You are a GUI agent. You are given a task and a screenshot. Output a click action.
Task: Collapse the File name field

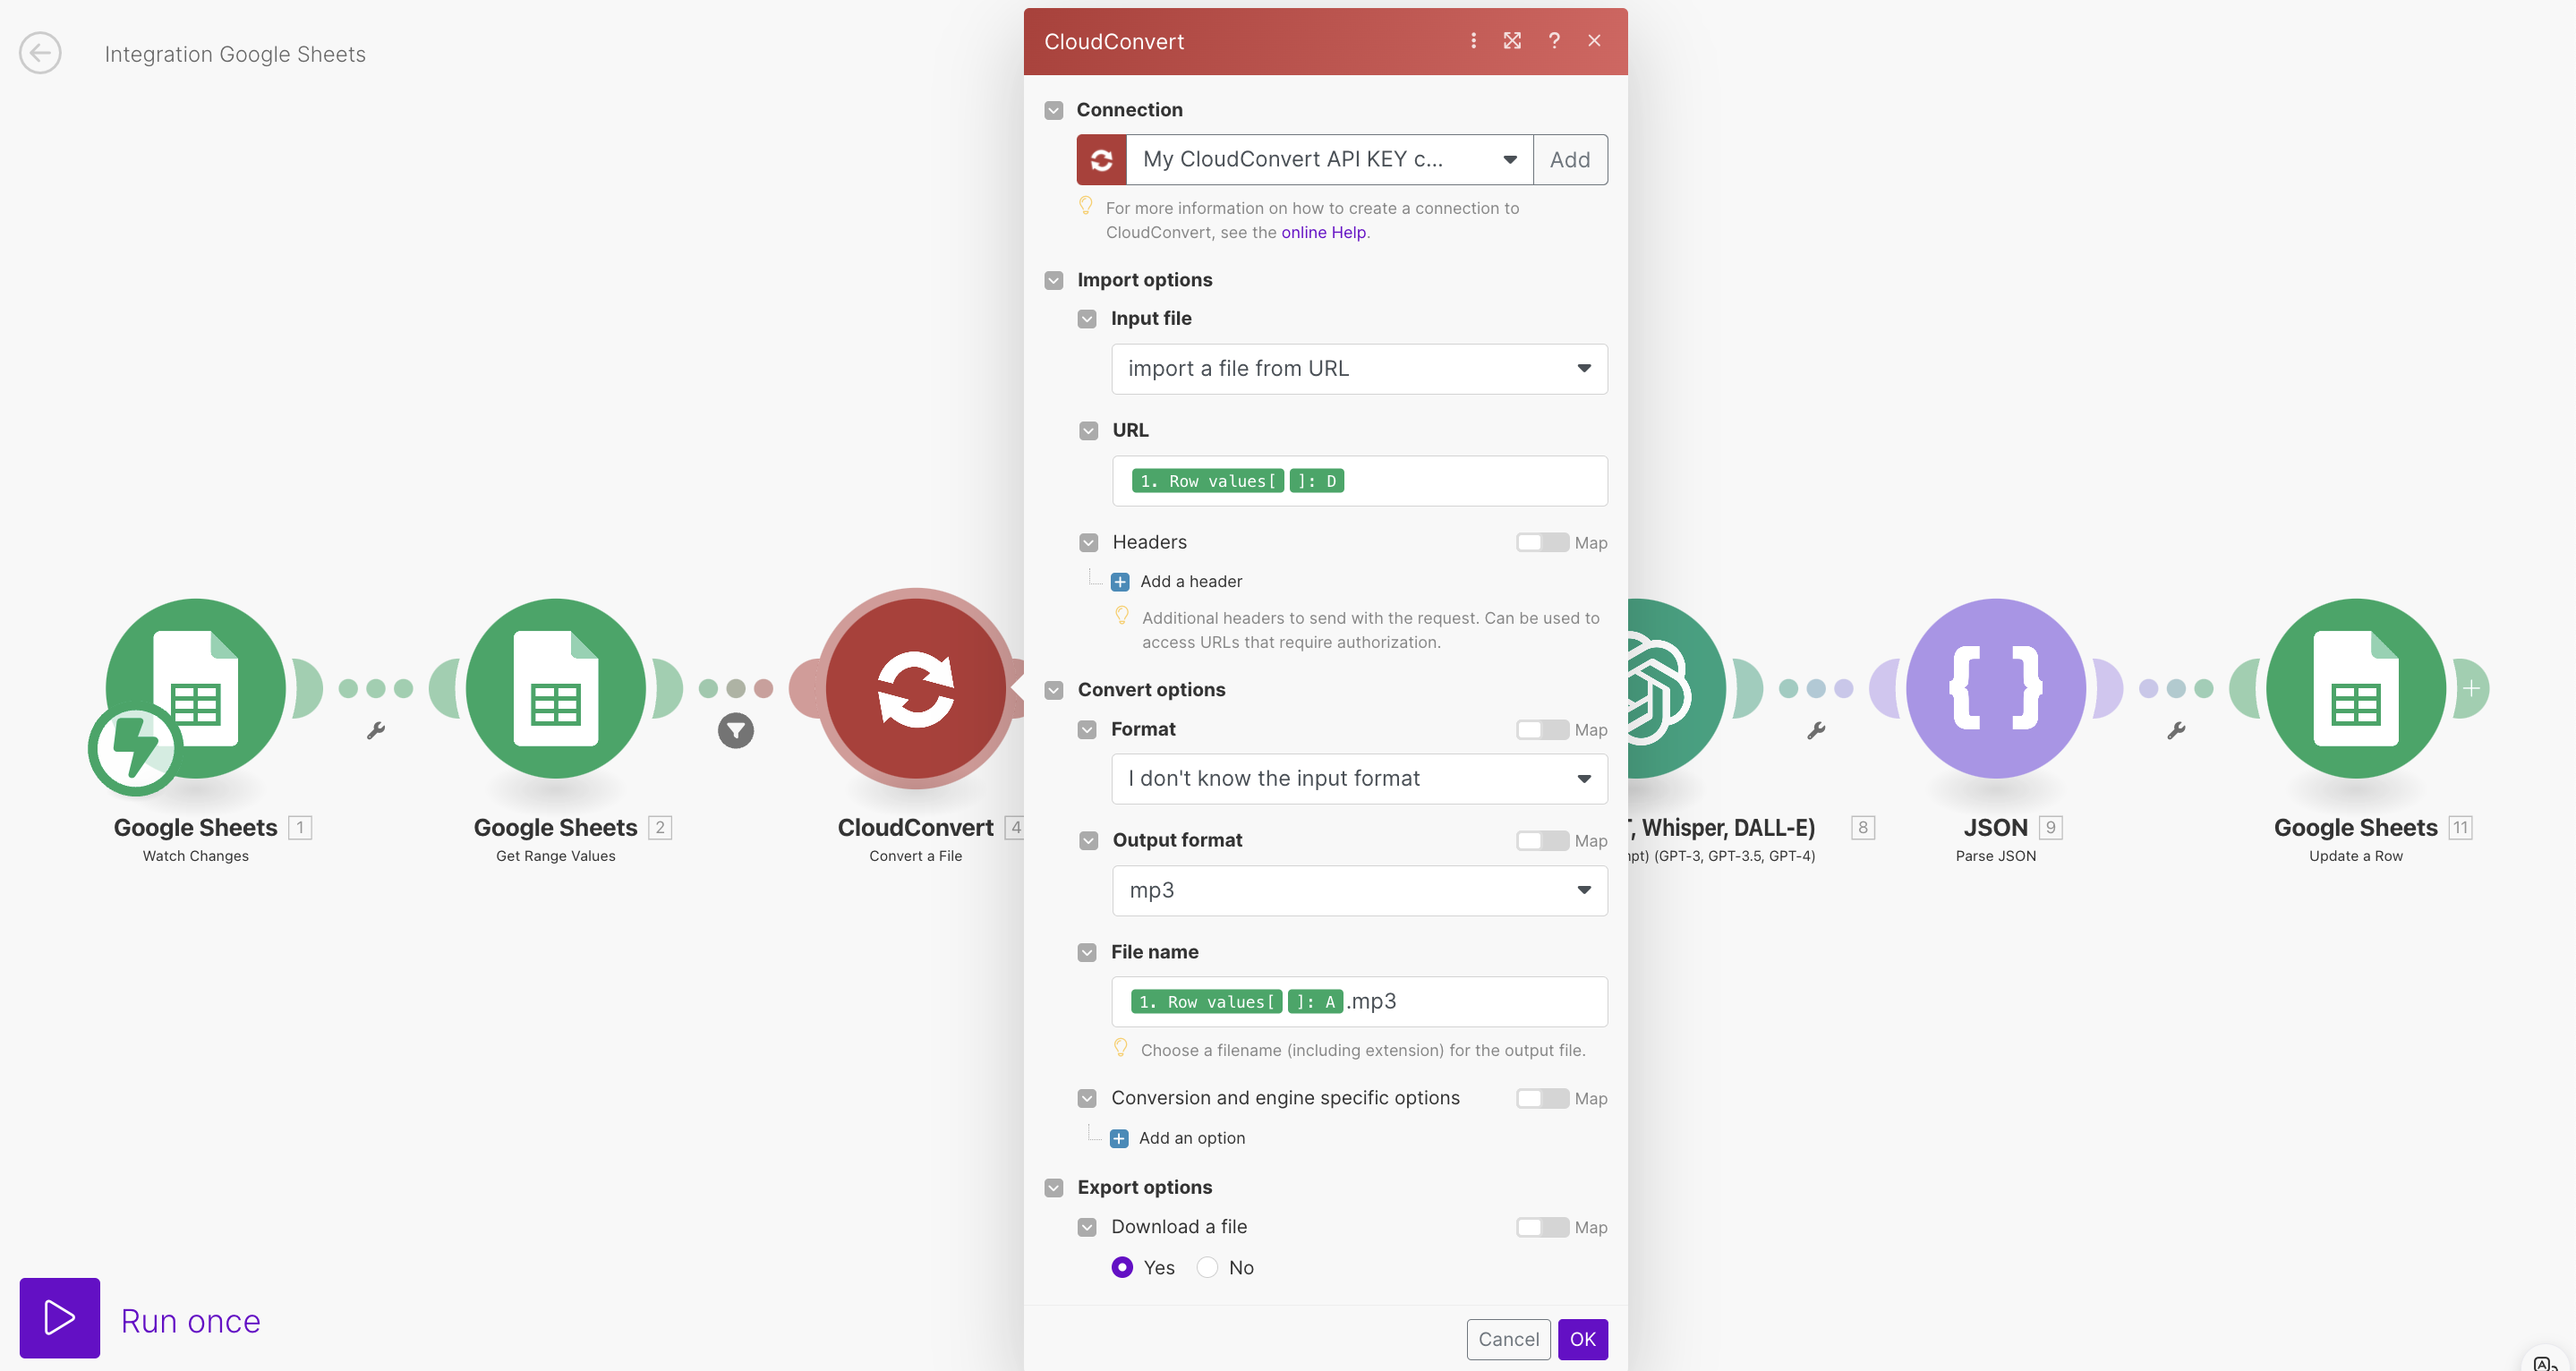click(x=1087, y=952)
